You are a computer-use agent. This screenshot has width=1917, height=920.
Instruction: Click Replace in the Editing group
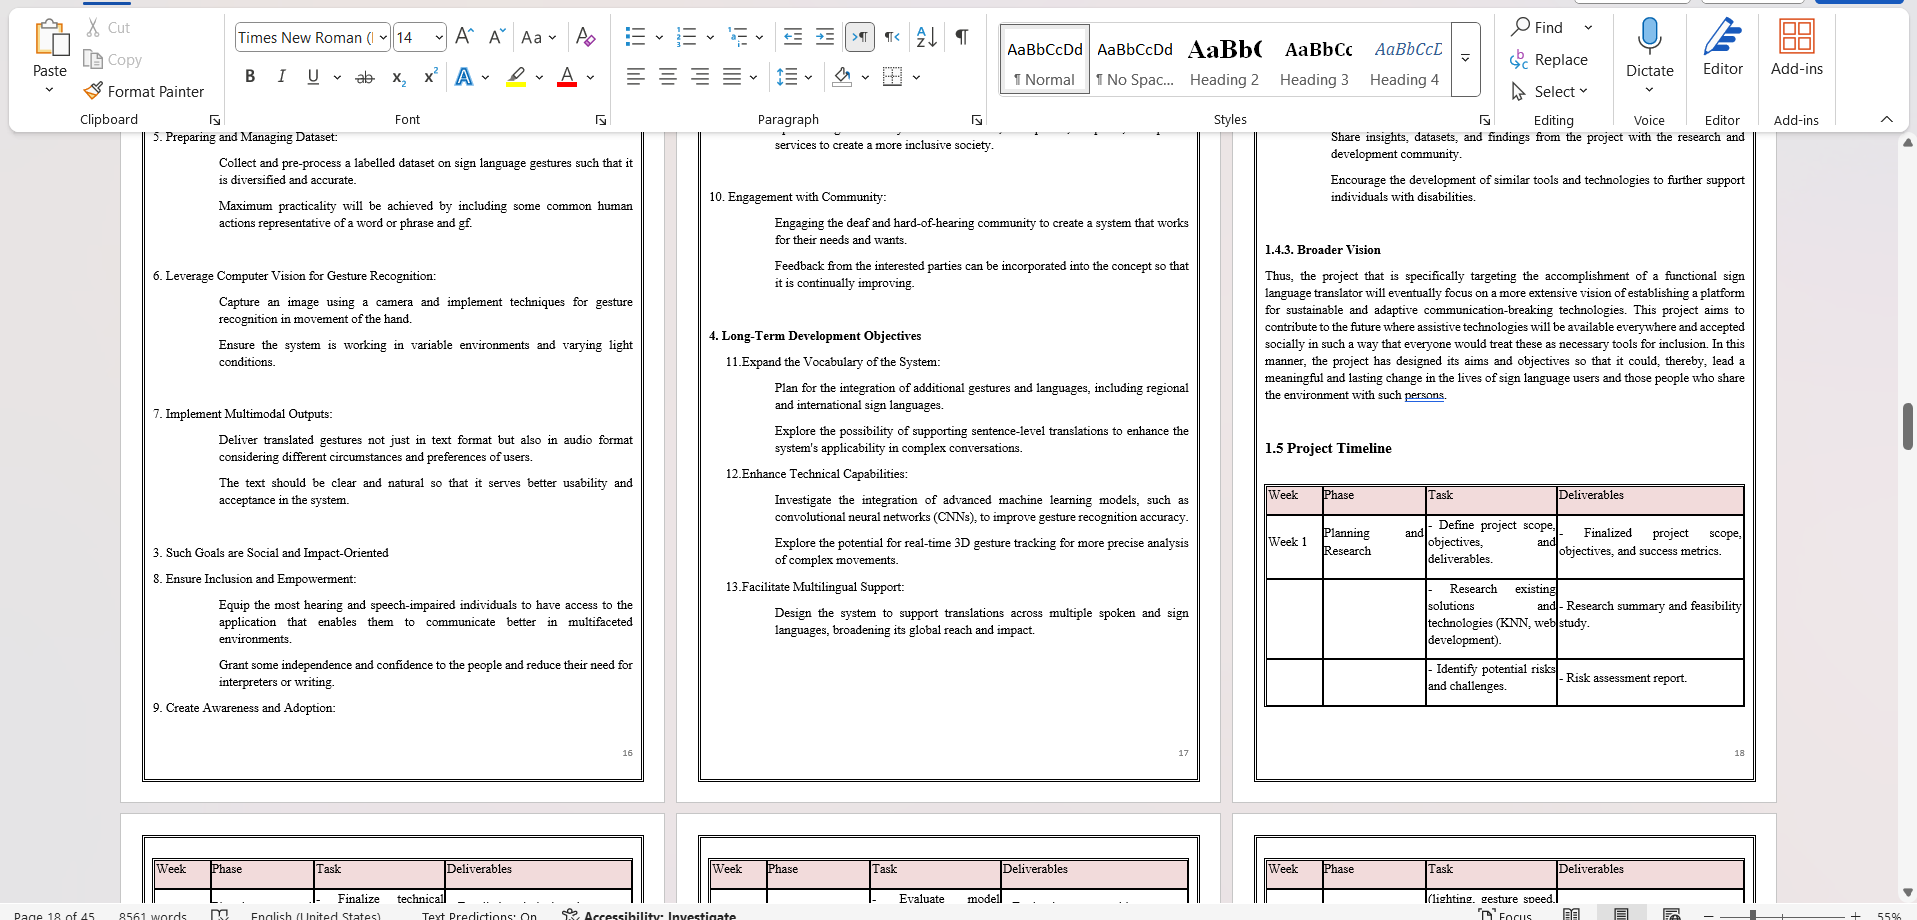tap(1551, 59)
